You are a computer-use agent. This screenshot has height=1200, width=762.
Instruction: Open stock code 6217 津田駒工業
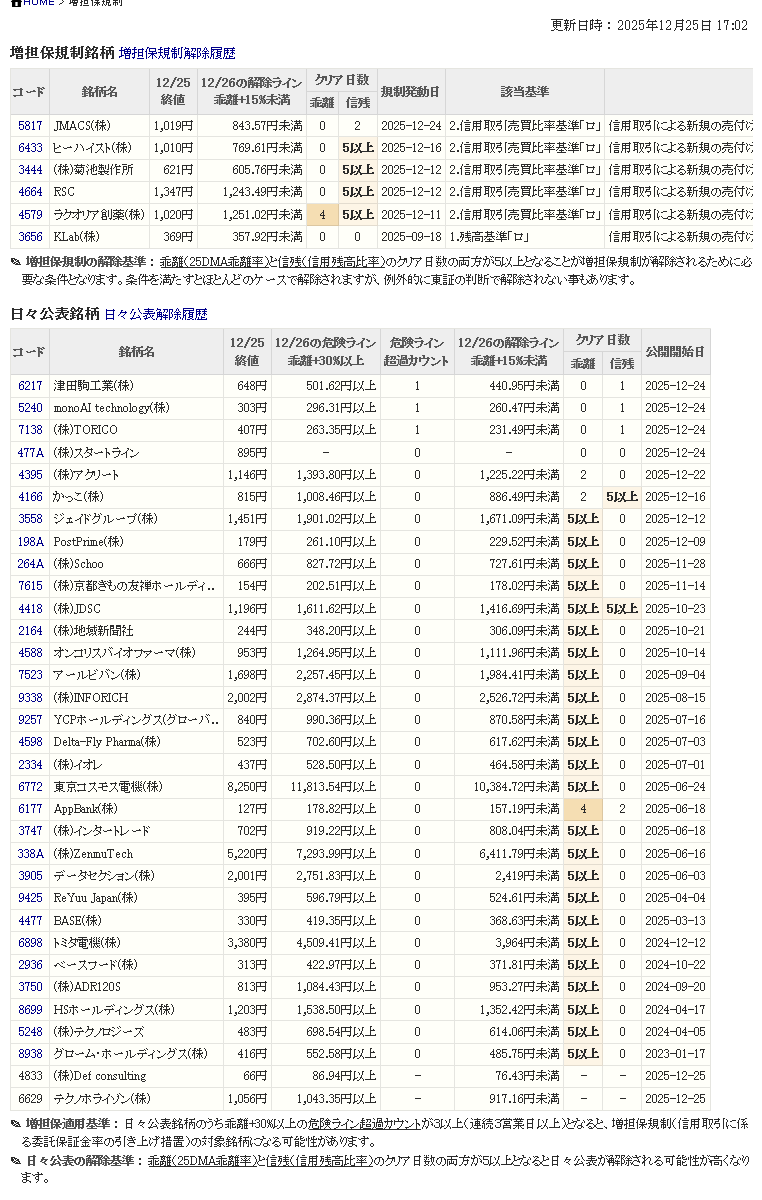pos(30,386)
